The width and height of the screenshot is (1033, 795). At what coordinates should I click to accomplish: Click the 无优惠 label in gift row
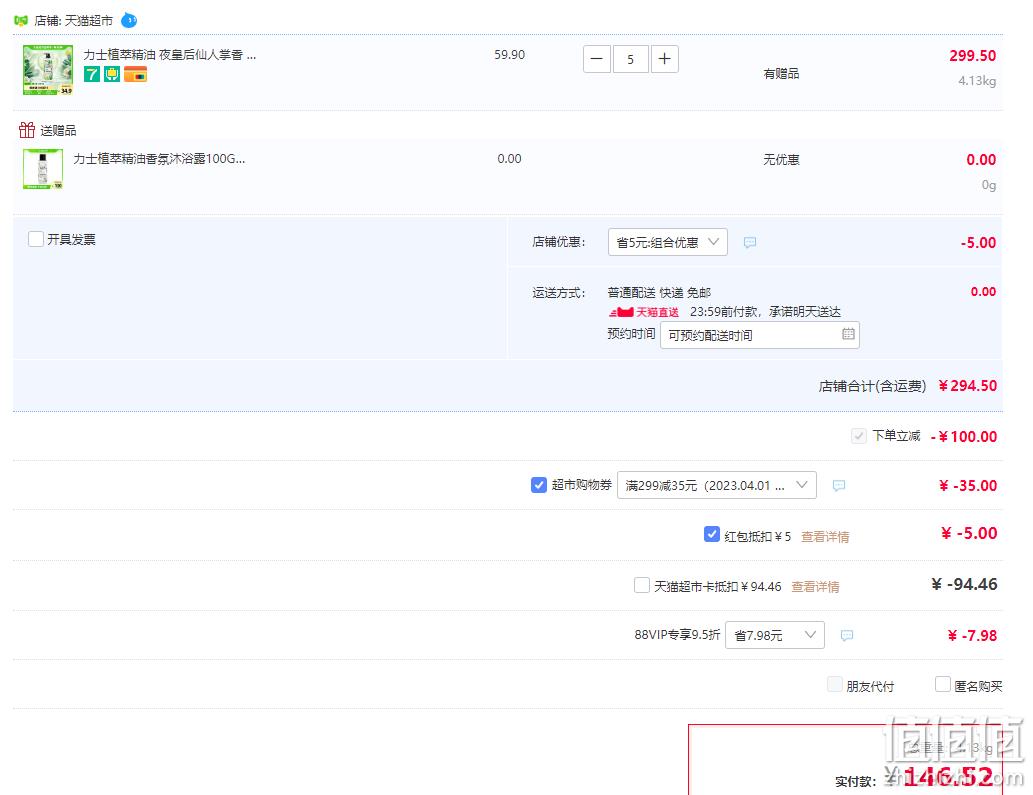[781, 159]
